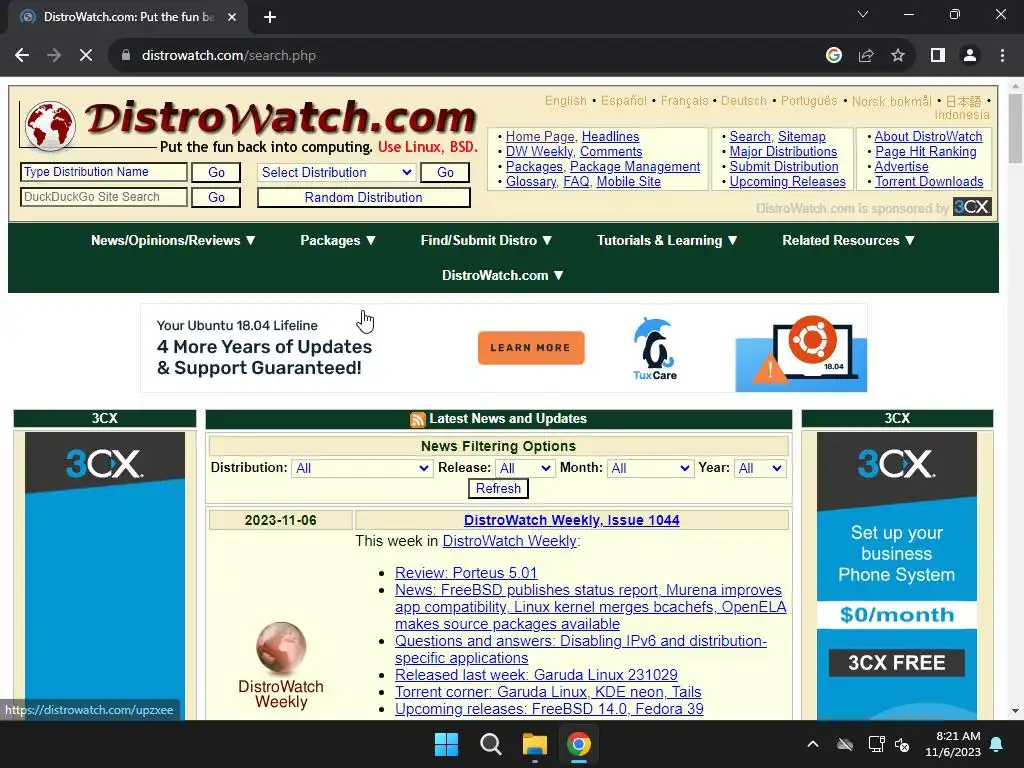This screenshot has height=768, width=1024.
Task: Click the DistroWatch globe logo
Action: [x=50, y=125]
